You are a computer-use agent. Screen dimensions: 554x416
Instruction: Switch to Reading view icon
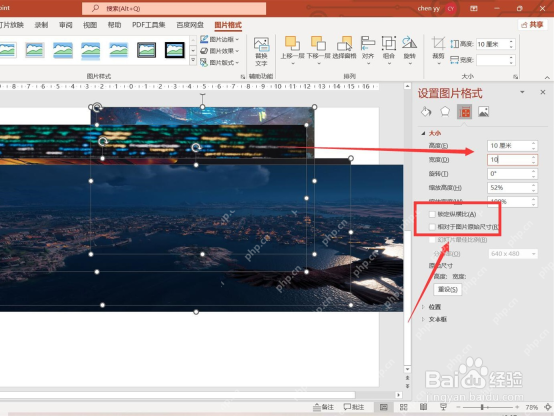coord(423,407)
